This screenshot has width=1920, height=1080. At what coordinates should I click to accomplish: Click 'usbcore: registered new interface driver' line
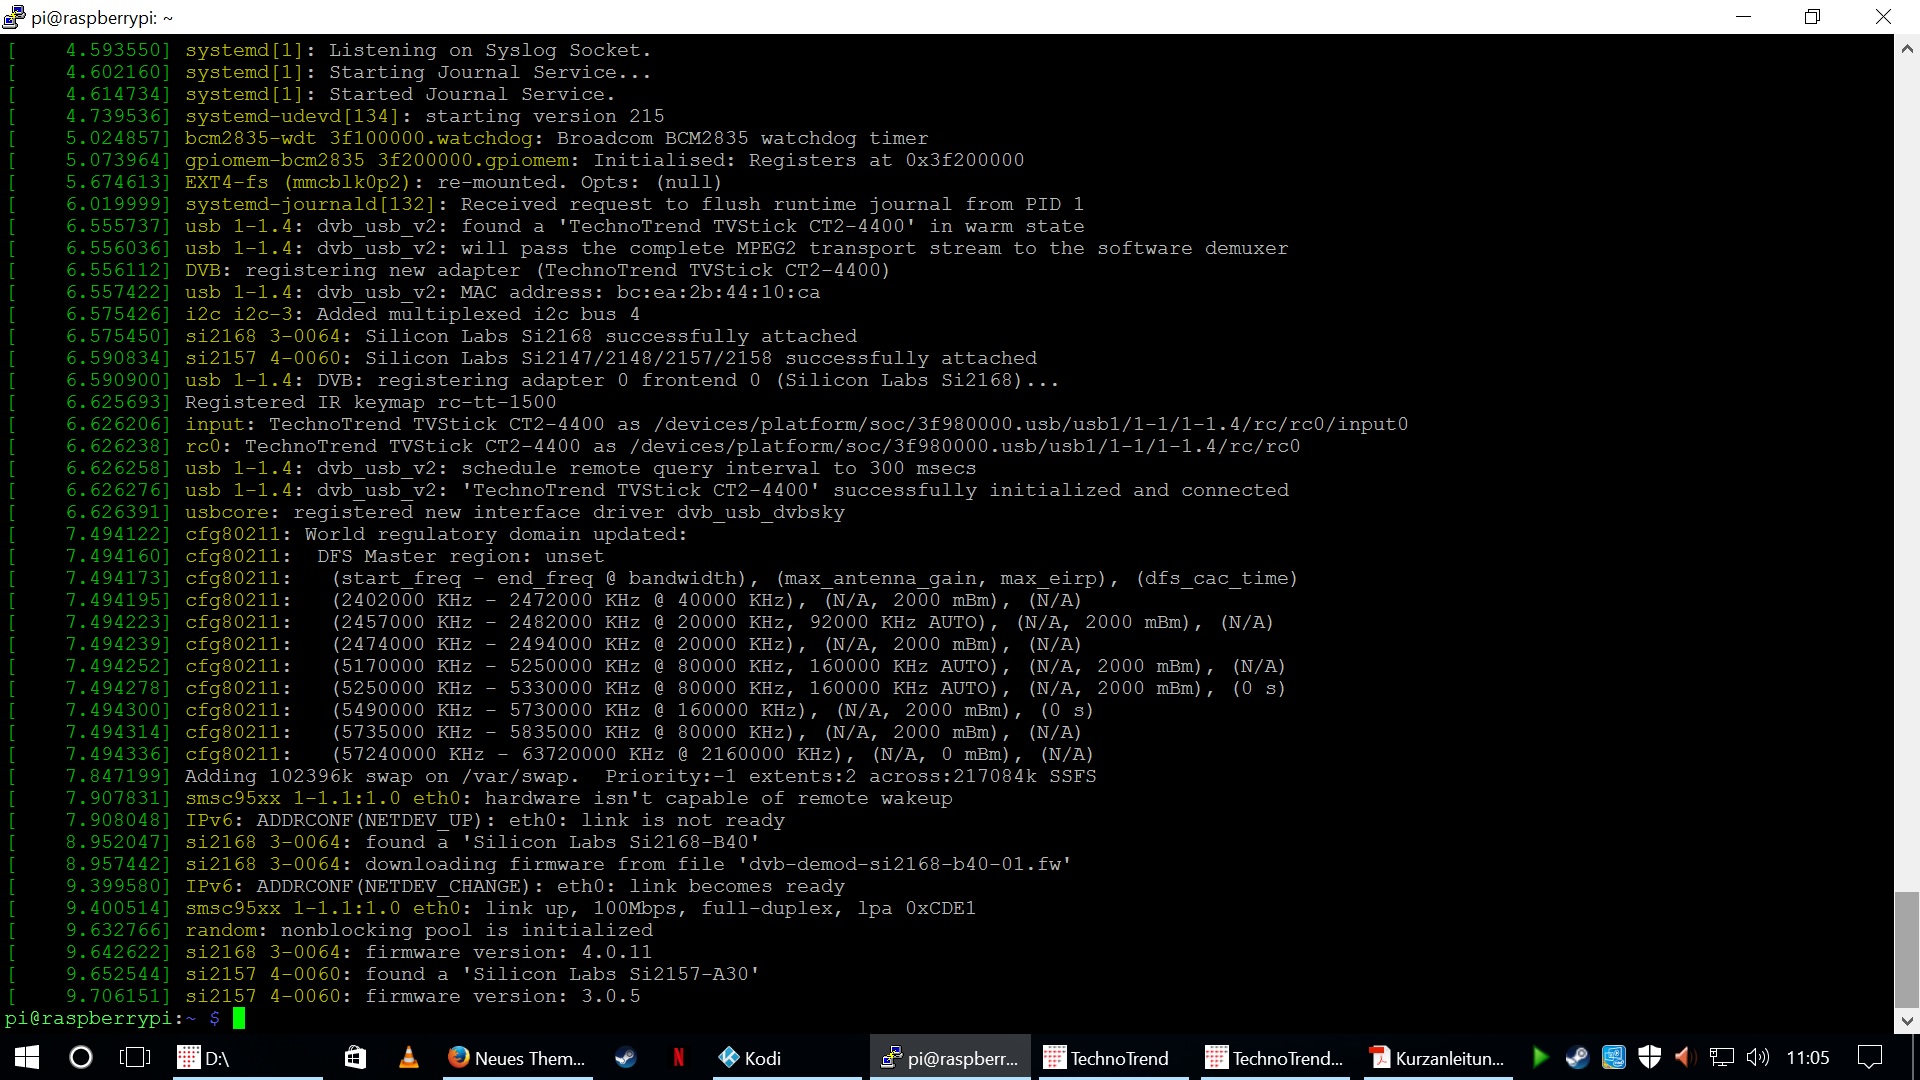515,512
